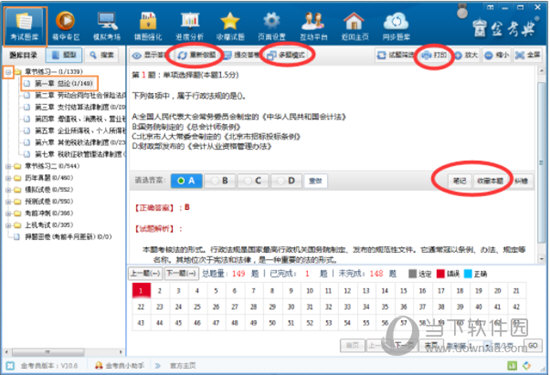550x375 pixels.
Task: Click the blue legend color swatch
Action: coord(468,274)
